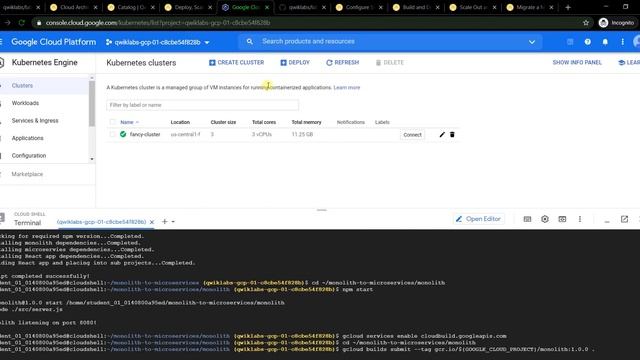
Task: Open the Learn more link
Action: click(347, 87)
